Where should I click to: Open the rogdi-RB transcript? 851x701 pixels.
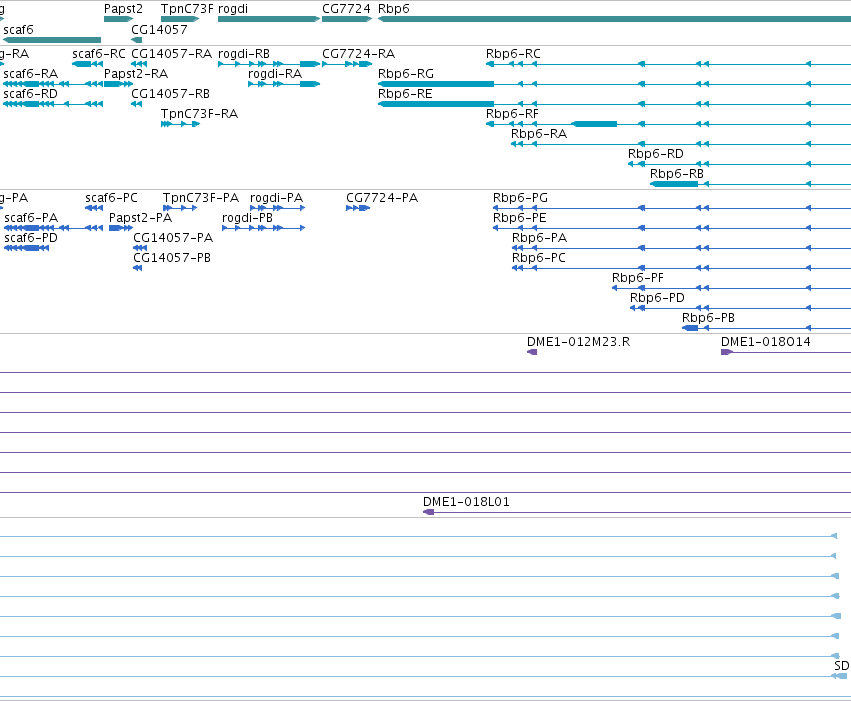244,54
